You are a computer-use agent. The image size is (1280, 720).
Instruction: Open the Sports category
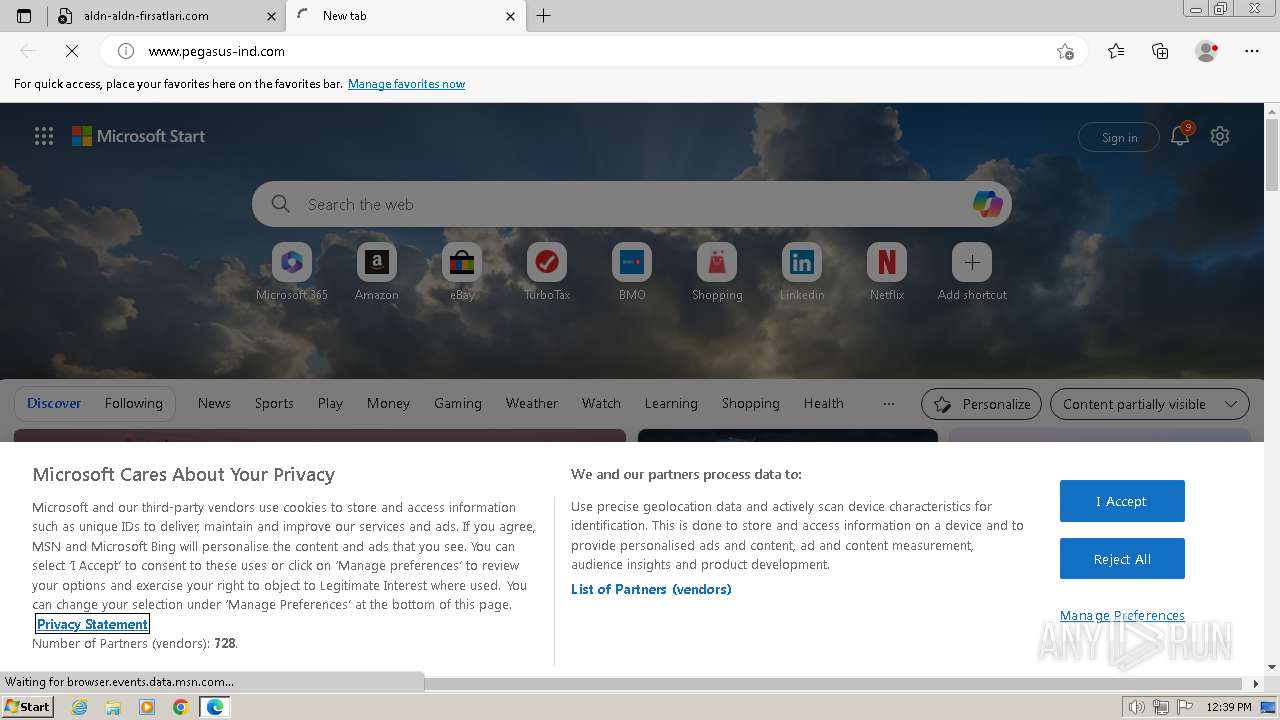click(x=274, y=403)
